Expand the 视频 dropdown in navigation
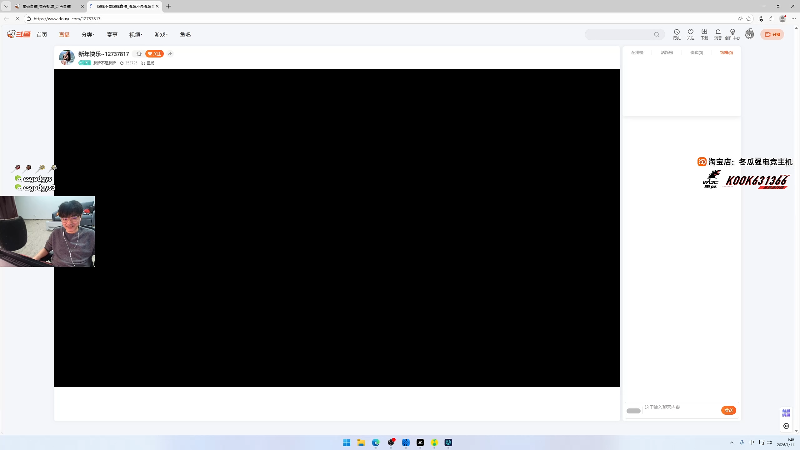This screenshot has width=800, height=450. point(135,35)
